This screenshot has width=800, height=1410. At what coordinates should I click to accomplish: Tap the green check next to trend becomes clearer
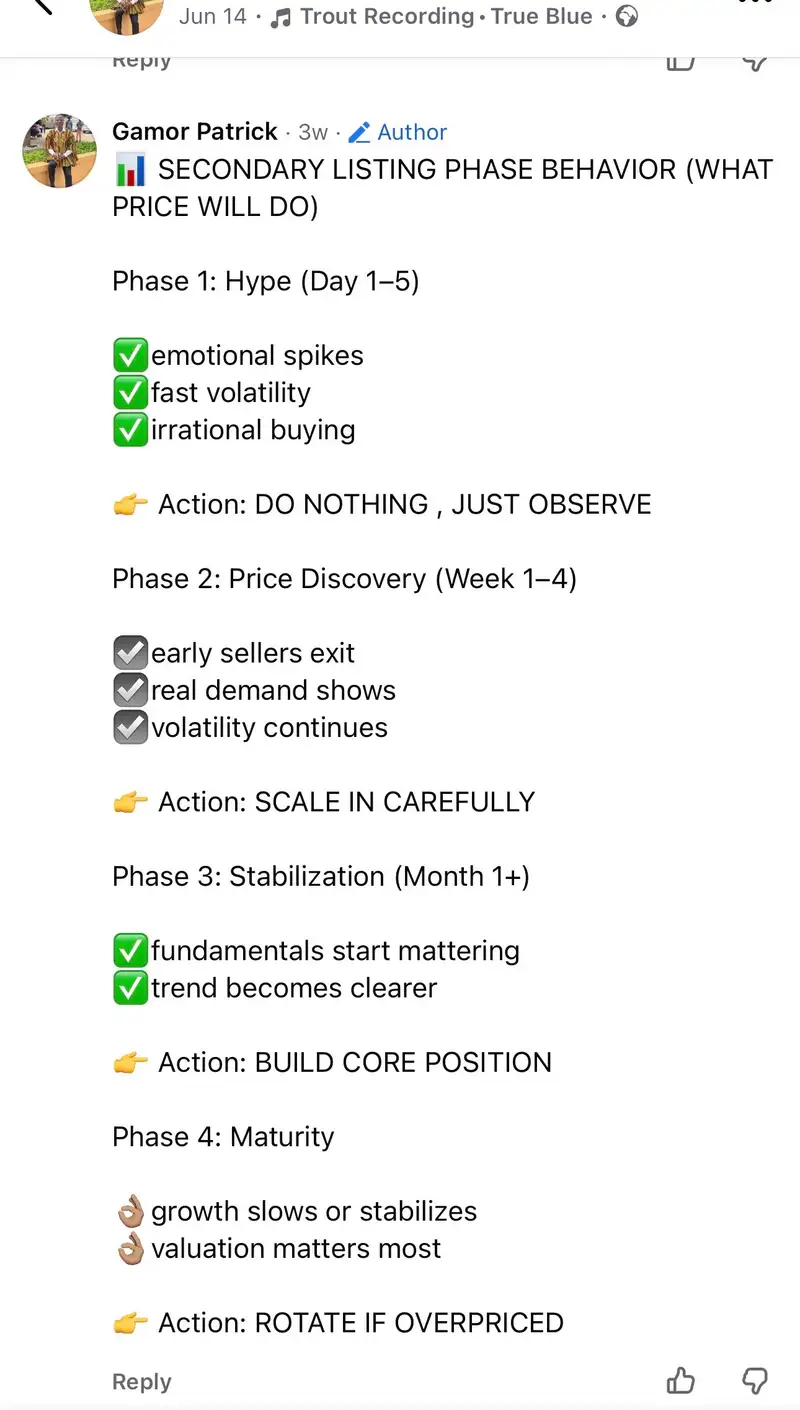tap(130, 988)
